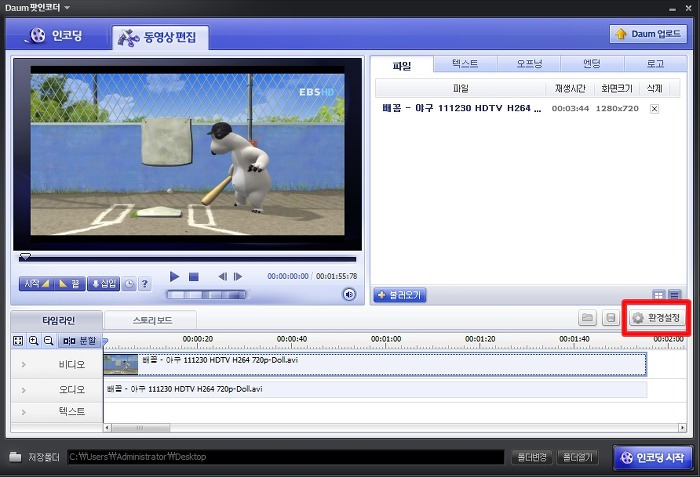Click the timeline playhead marker
700x477 pixels.
click(x=105, y=342)
